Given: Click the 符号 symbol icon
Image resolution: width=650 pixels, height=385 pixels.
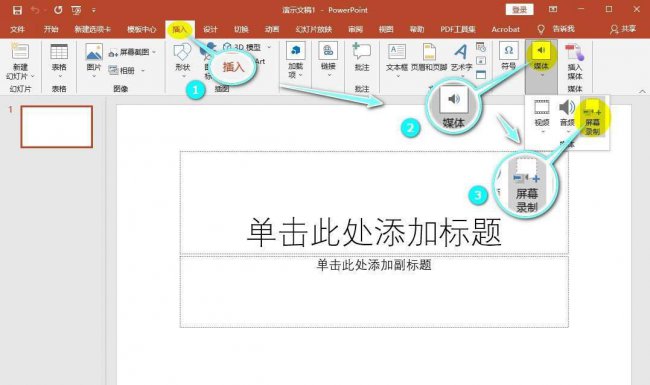Looking at the screenshot, I should tap(508, 51).
